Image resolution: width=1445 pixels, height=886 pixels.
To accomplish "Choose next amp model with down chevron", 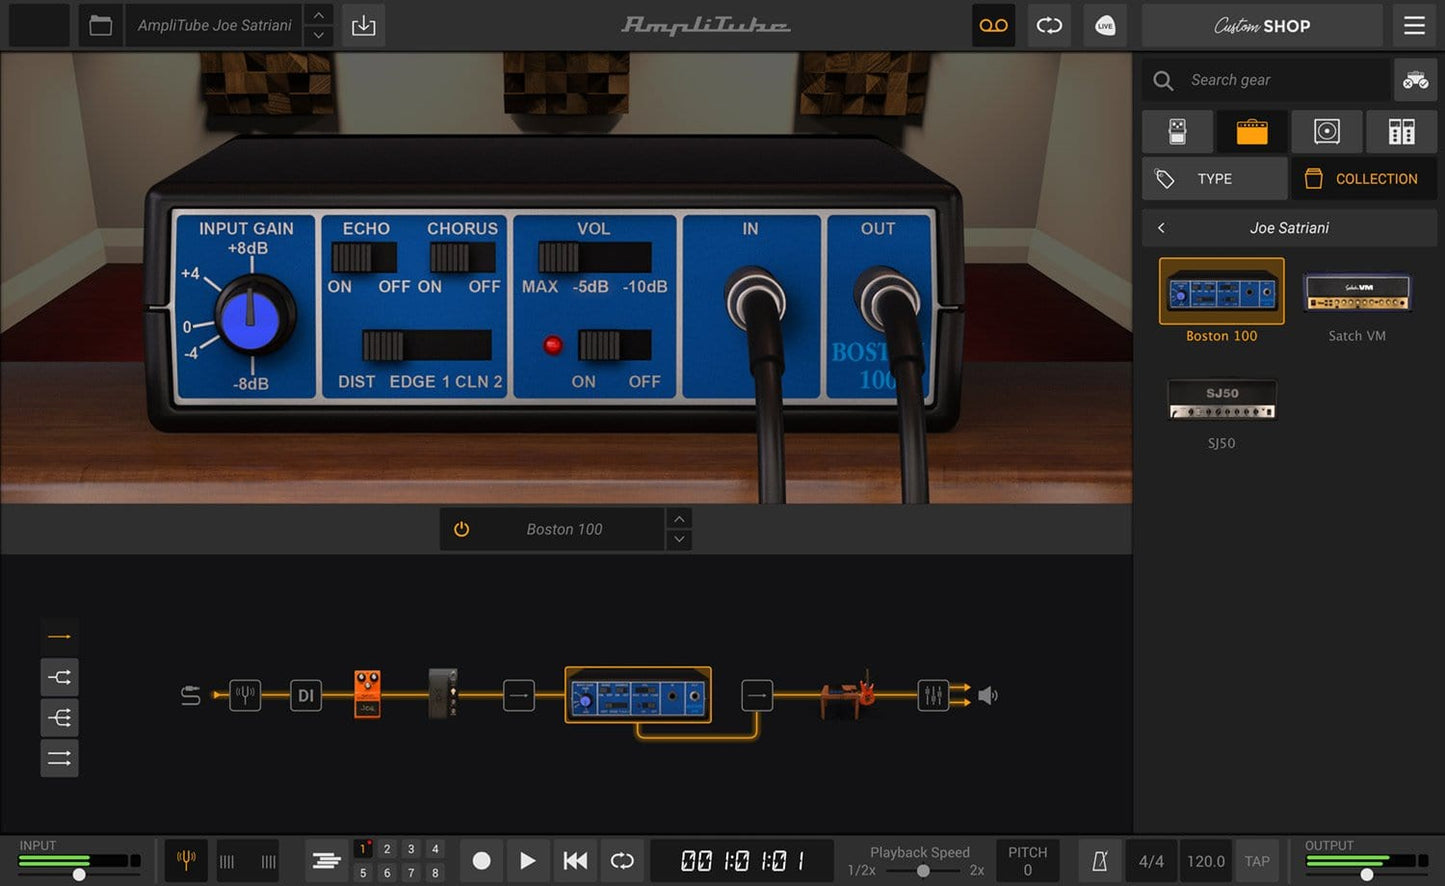I will [679, 540].
